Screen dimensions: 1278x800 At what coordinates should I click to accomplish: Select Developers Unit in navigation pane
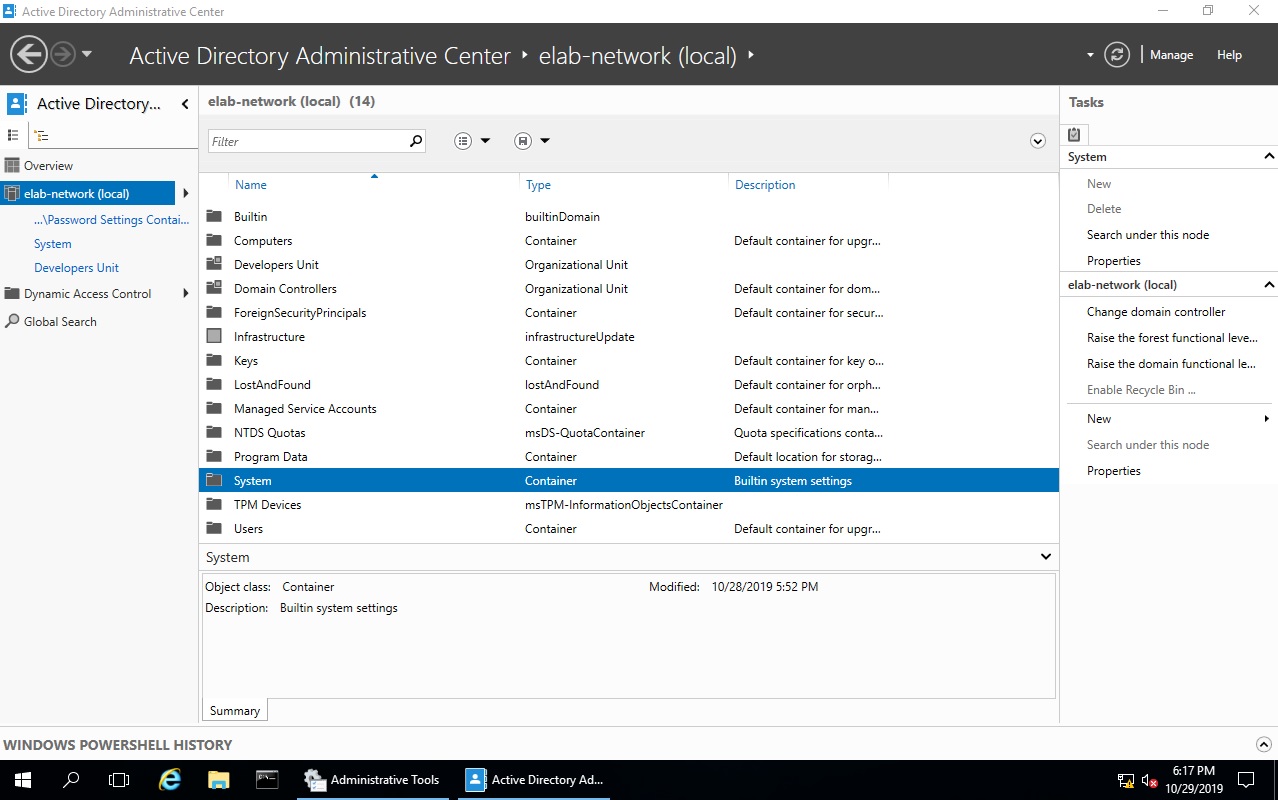point(76,268)
